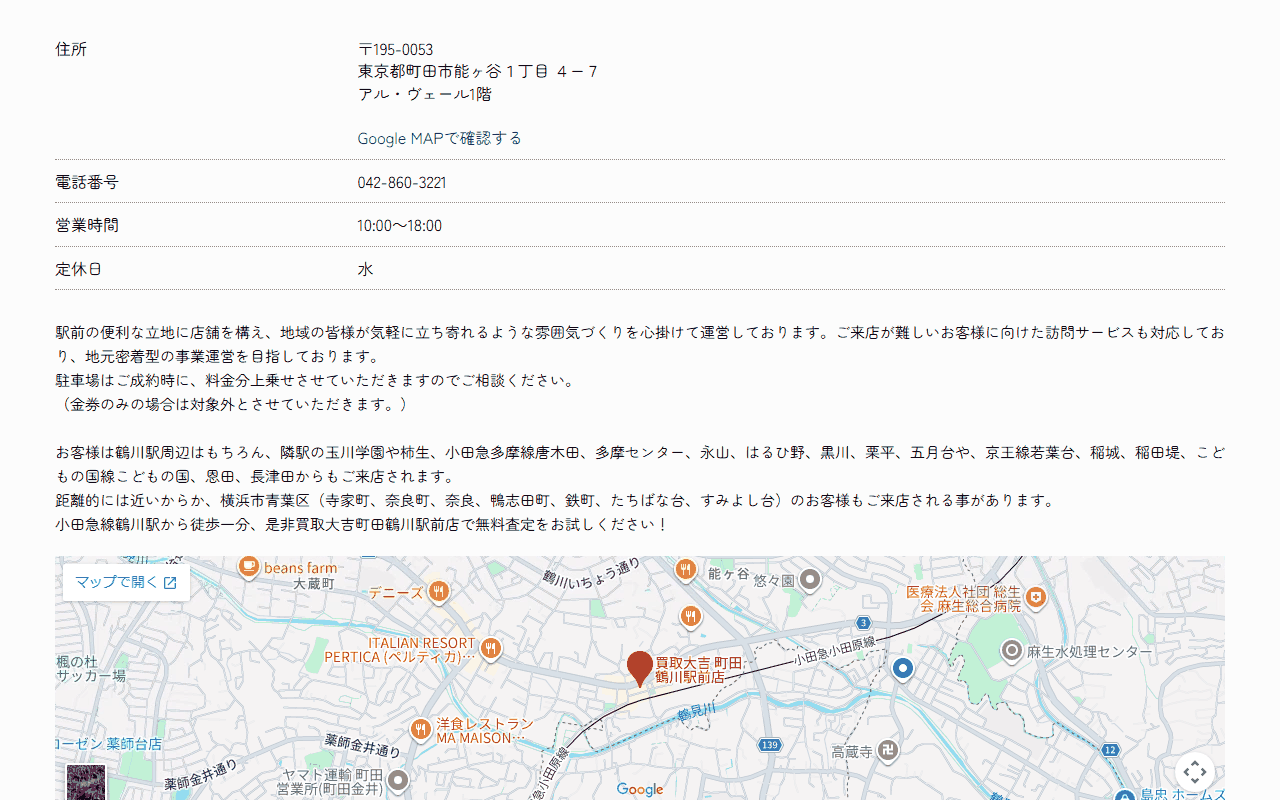Click the address line 東京都町田市能ヶ谷
Image resolution: width=1280 pixels, height=800 pixels.
(478, 72)
